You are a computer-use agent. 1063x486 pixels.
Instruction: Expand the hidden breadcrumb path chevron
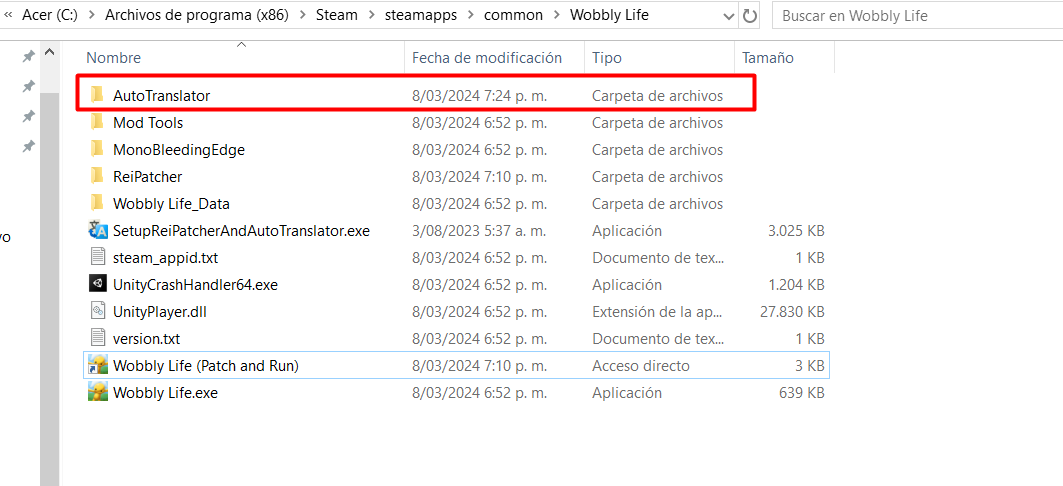pos(8,16)
